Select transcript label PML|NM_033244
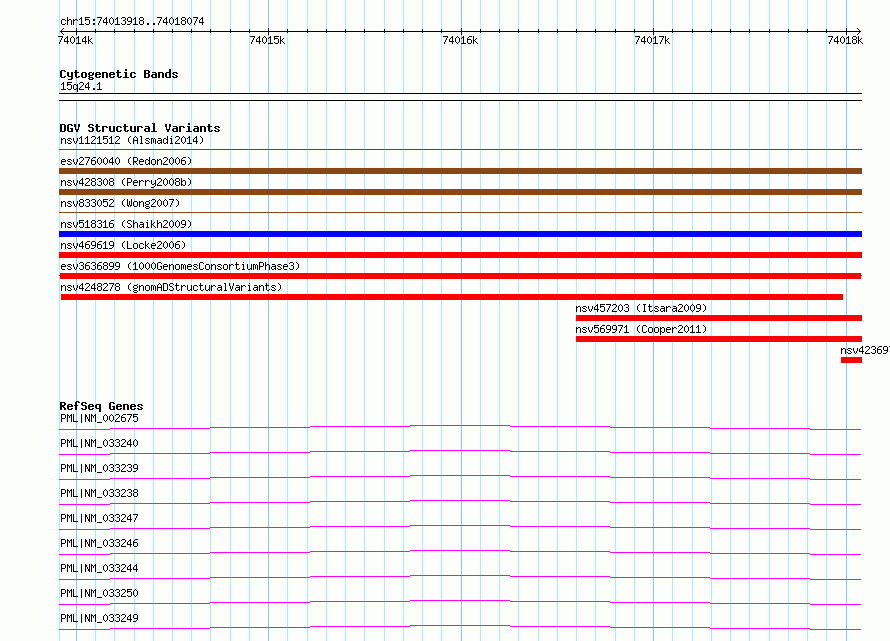 click(x=99, y=568)
